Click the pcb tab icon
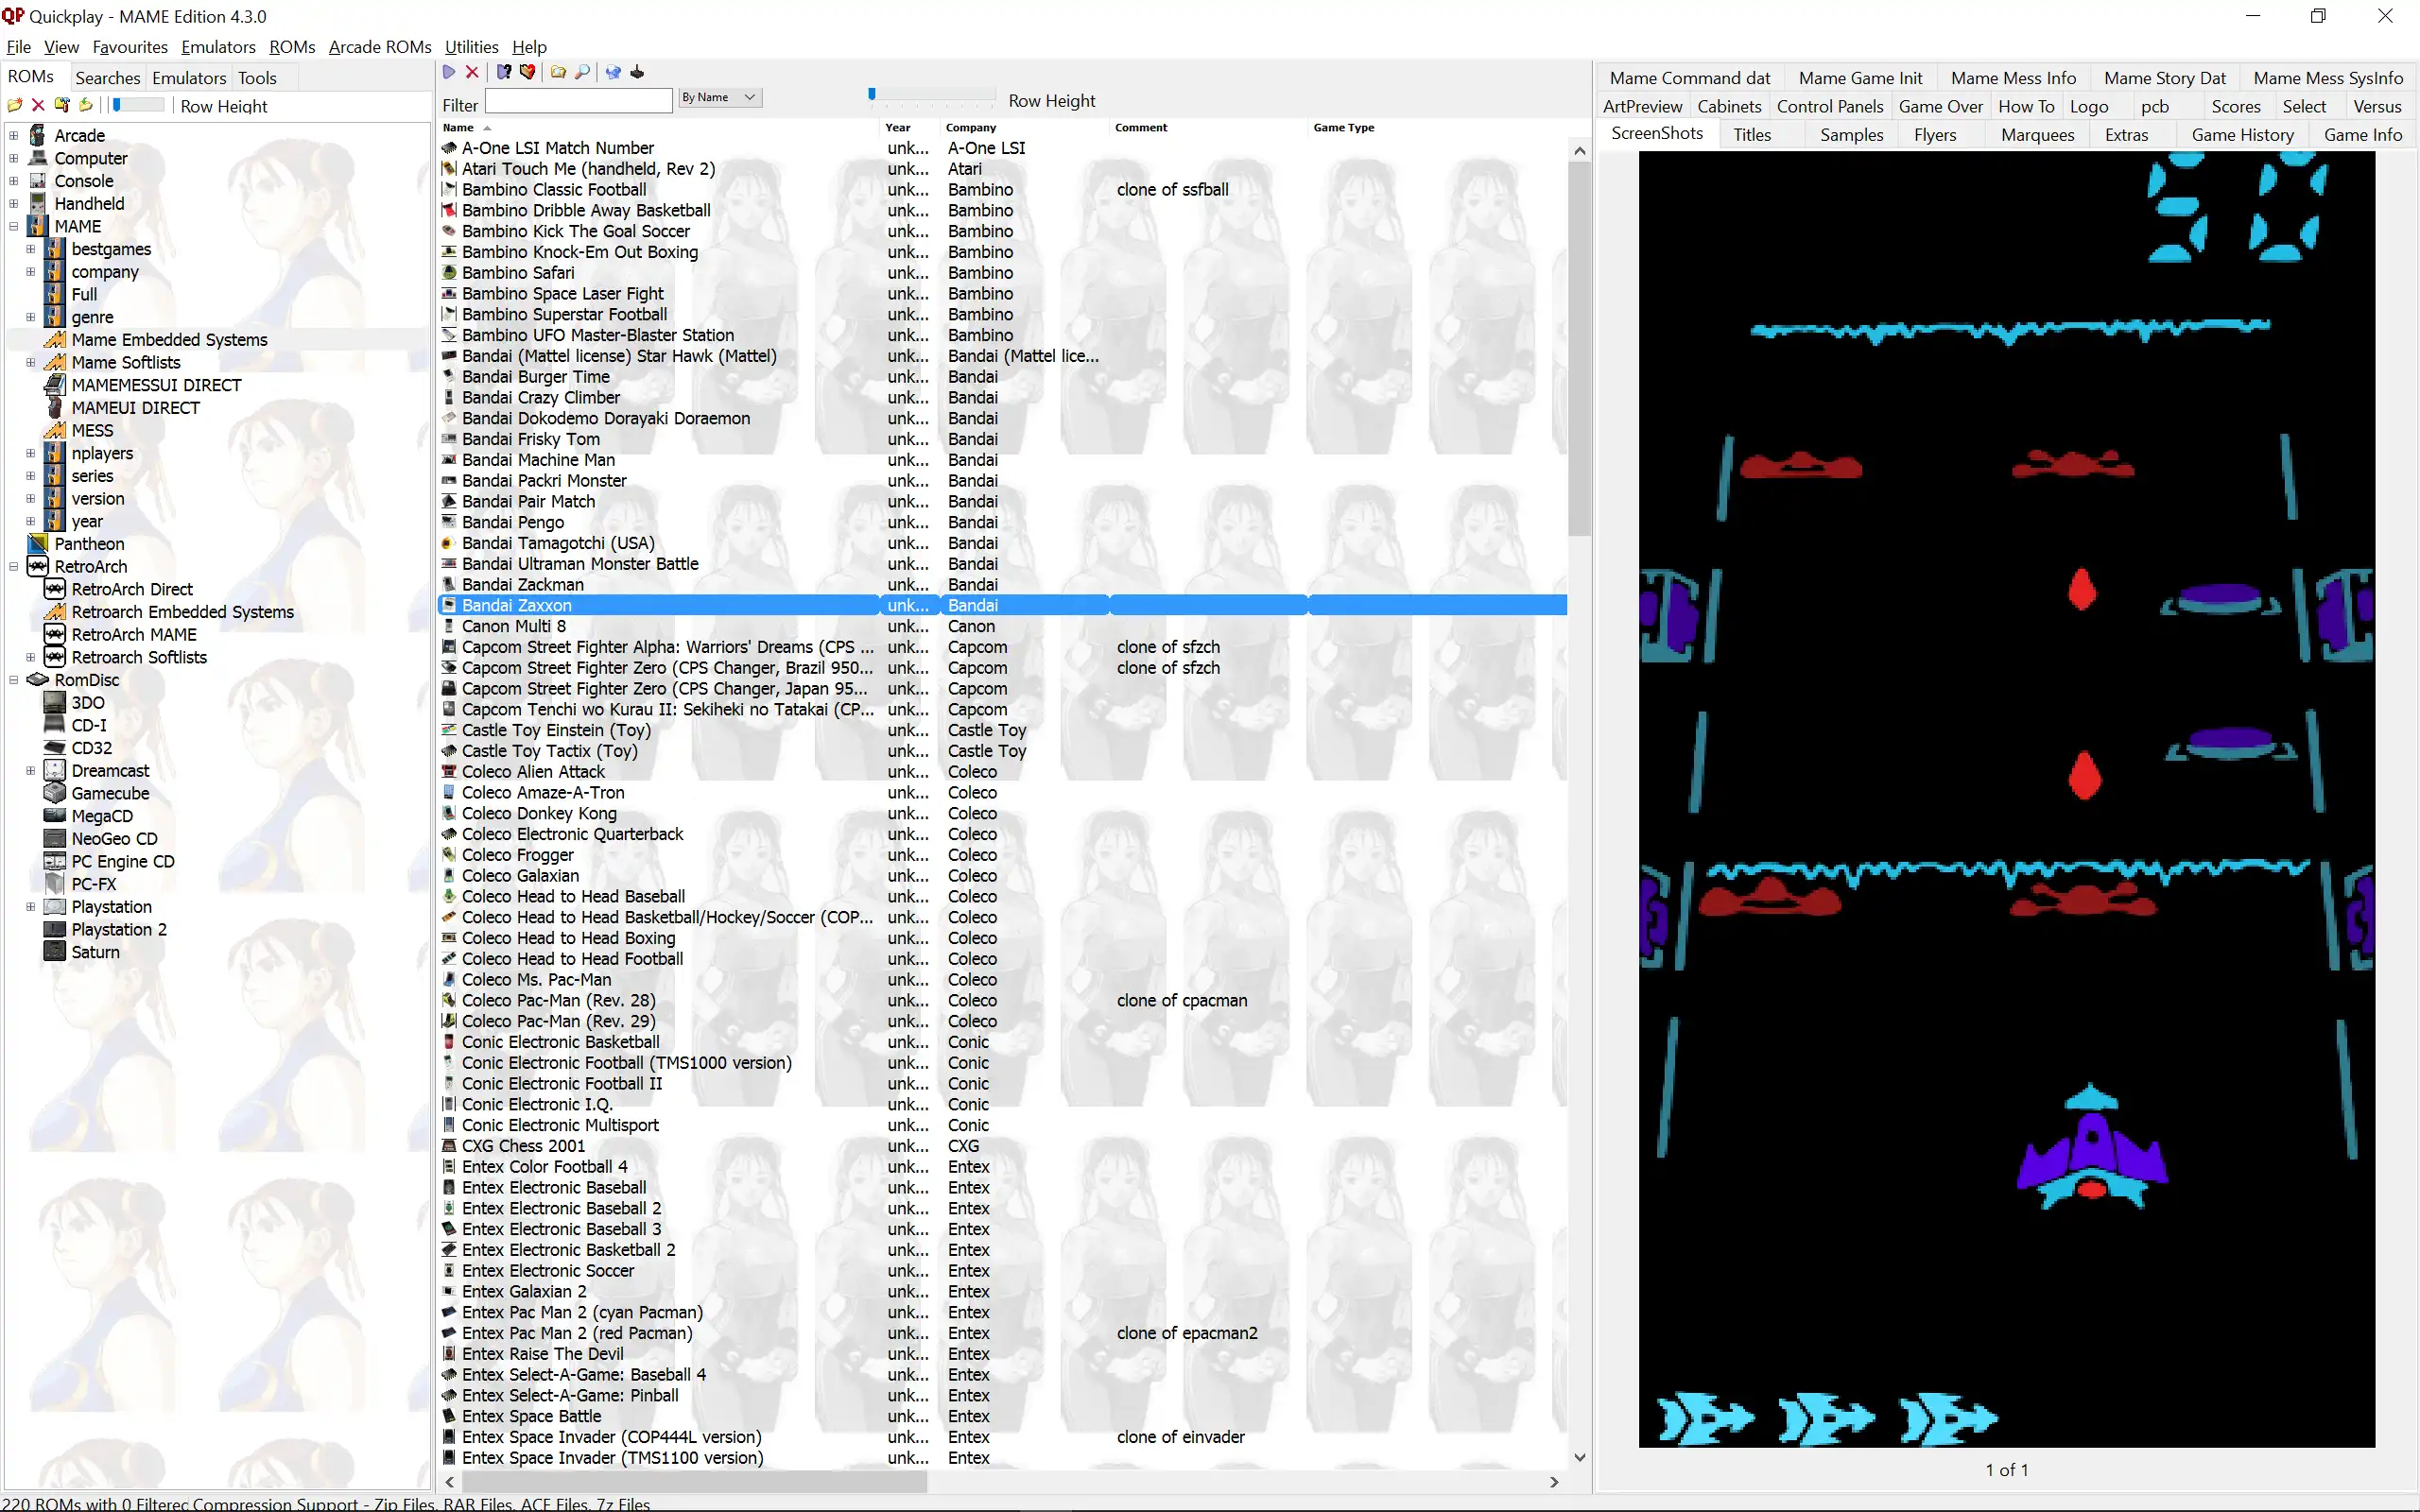 click(2155, 106)
